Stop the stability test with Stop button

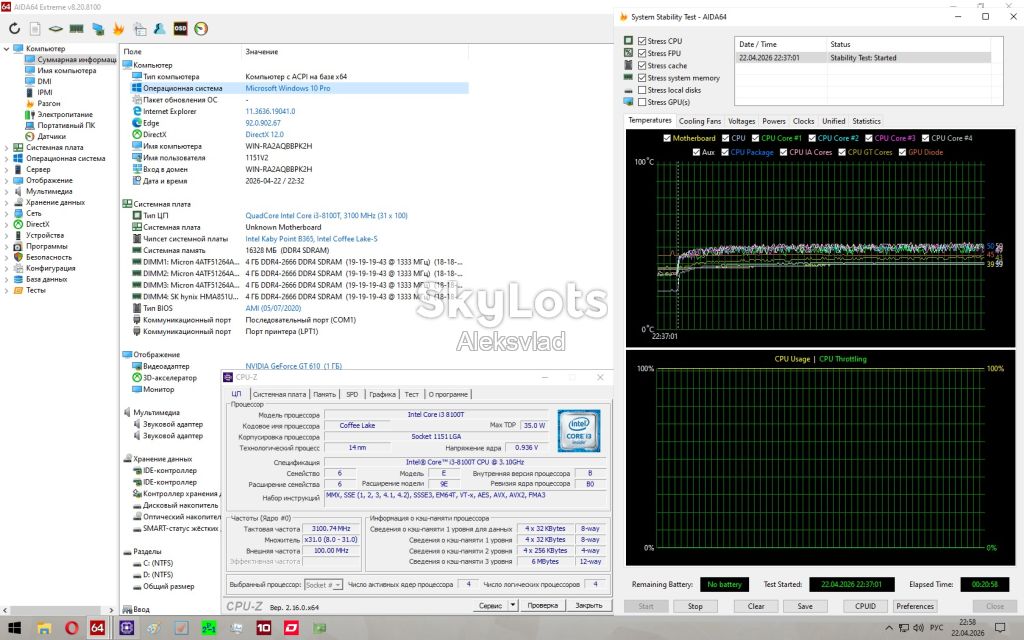click(x=695, y=606)
